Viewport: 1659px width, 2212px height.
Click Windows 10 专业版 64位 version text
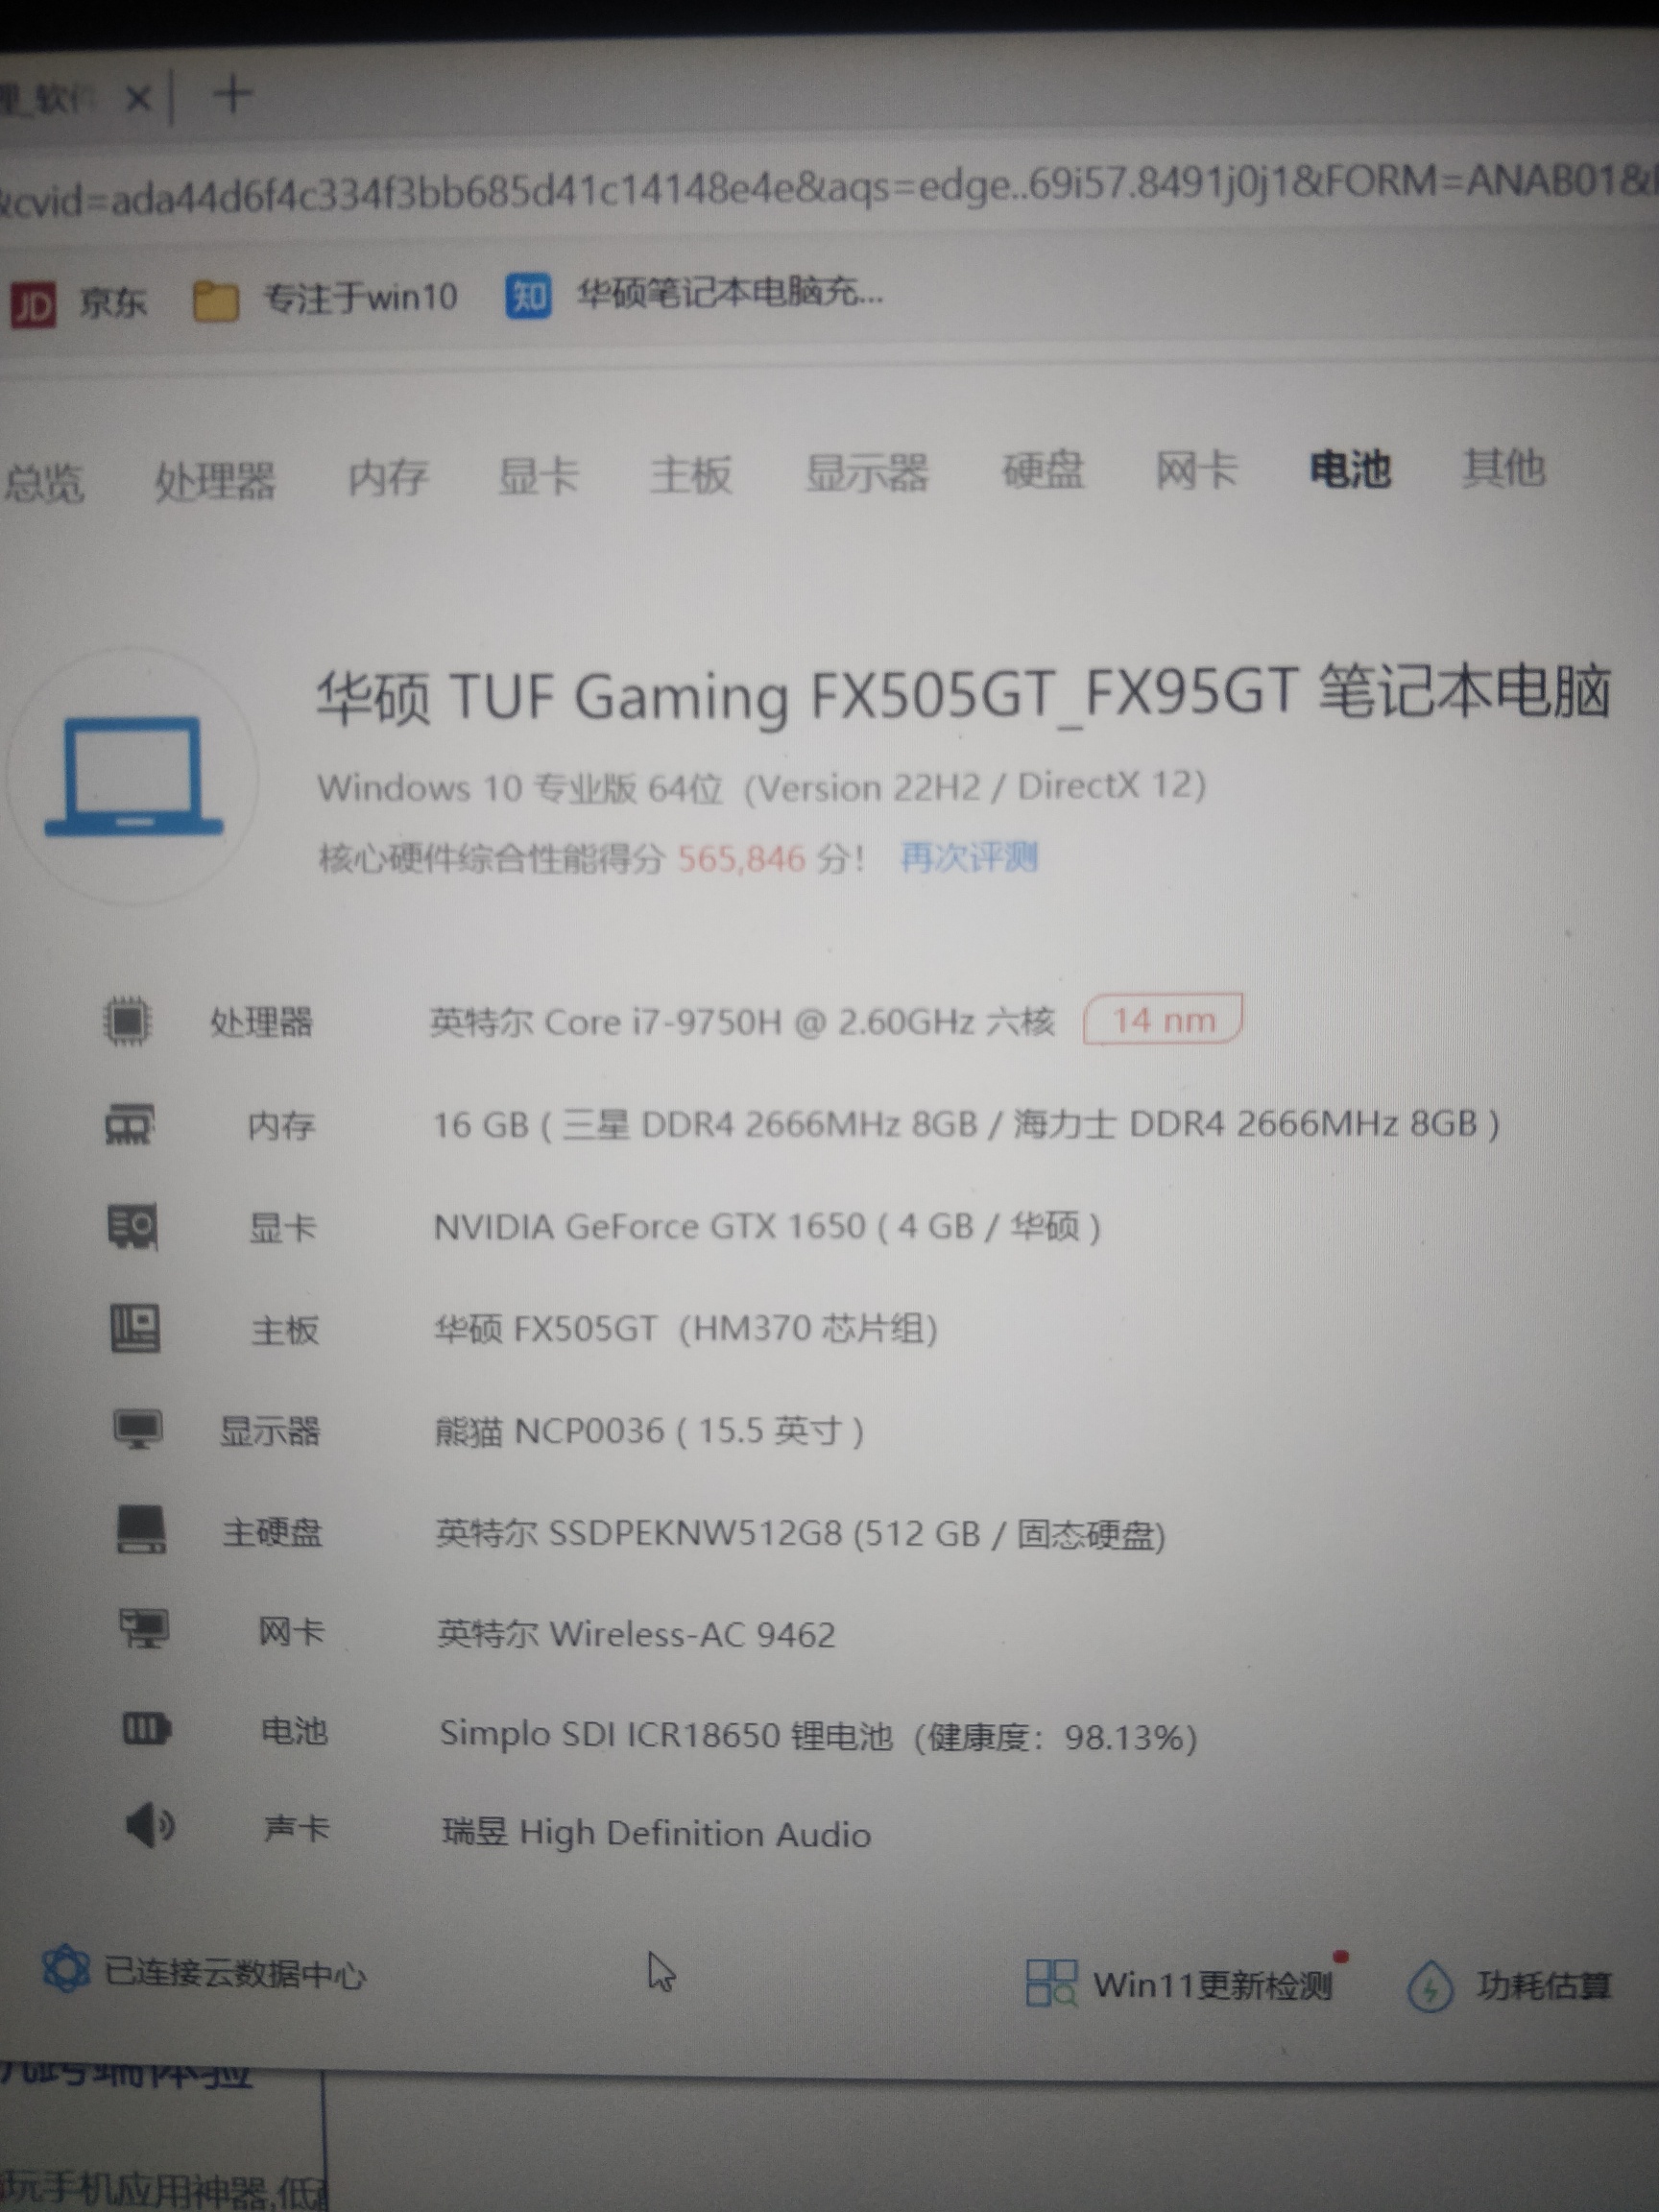[761, 787]
